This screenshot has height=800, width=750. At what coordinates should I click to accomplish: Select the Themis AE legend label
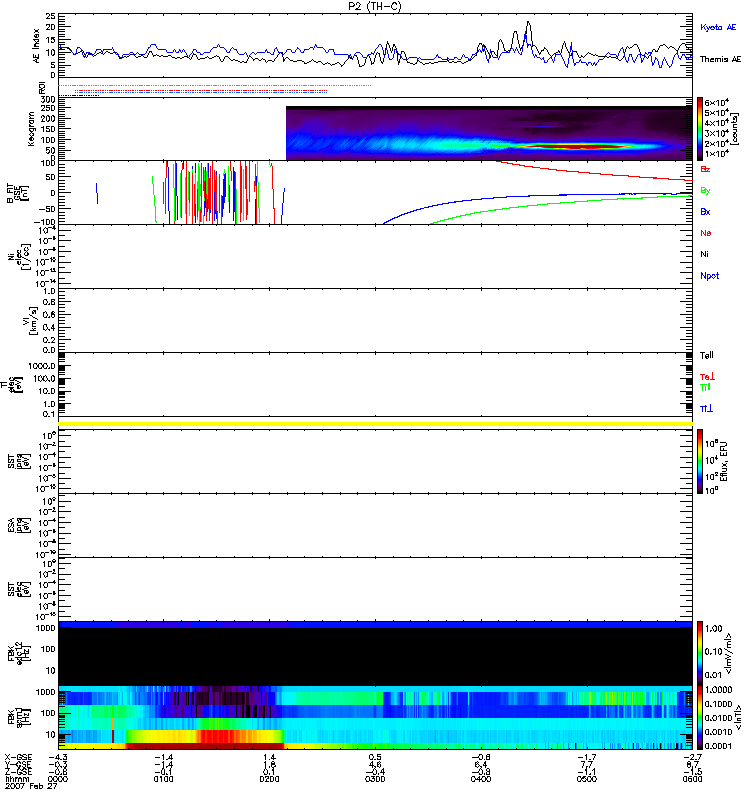[720, 60]
